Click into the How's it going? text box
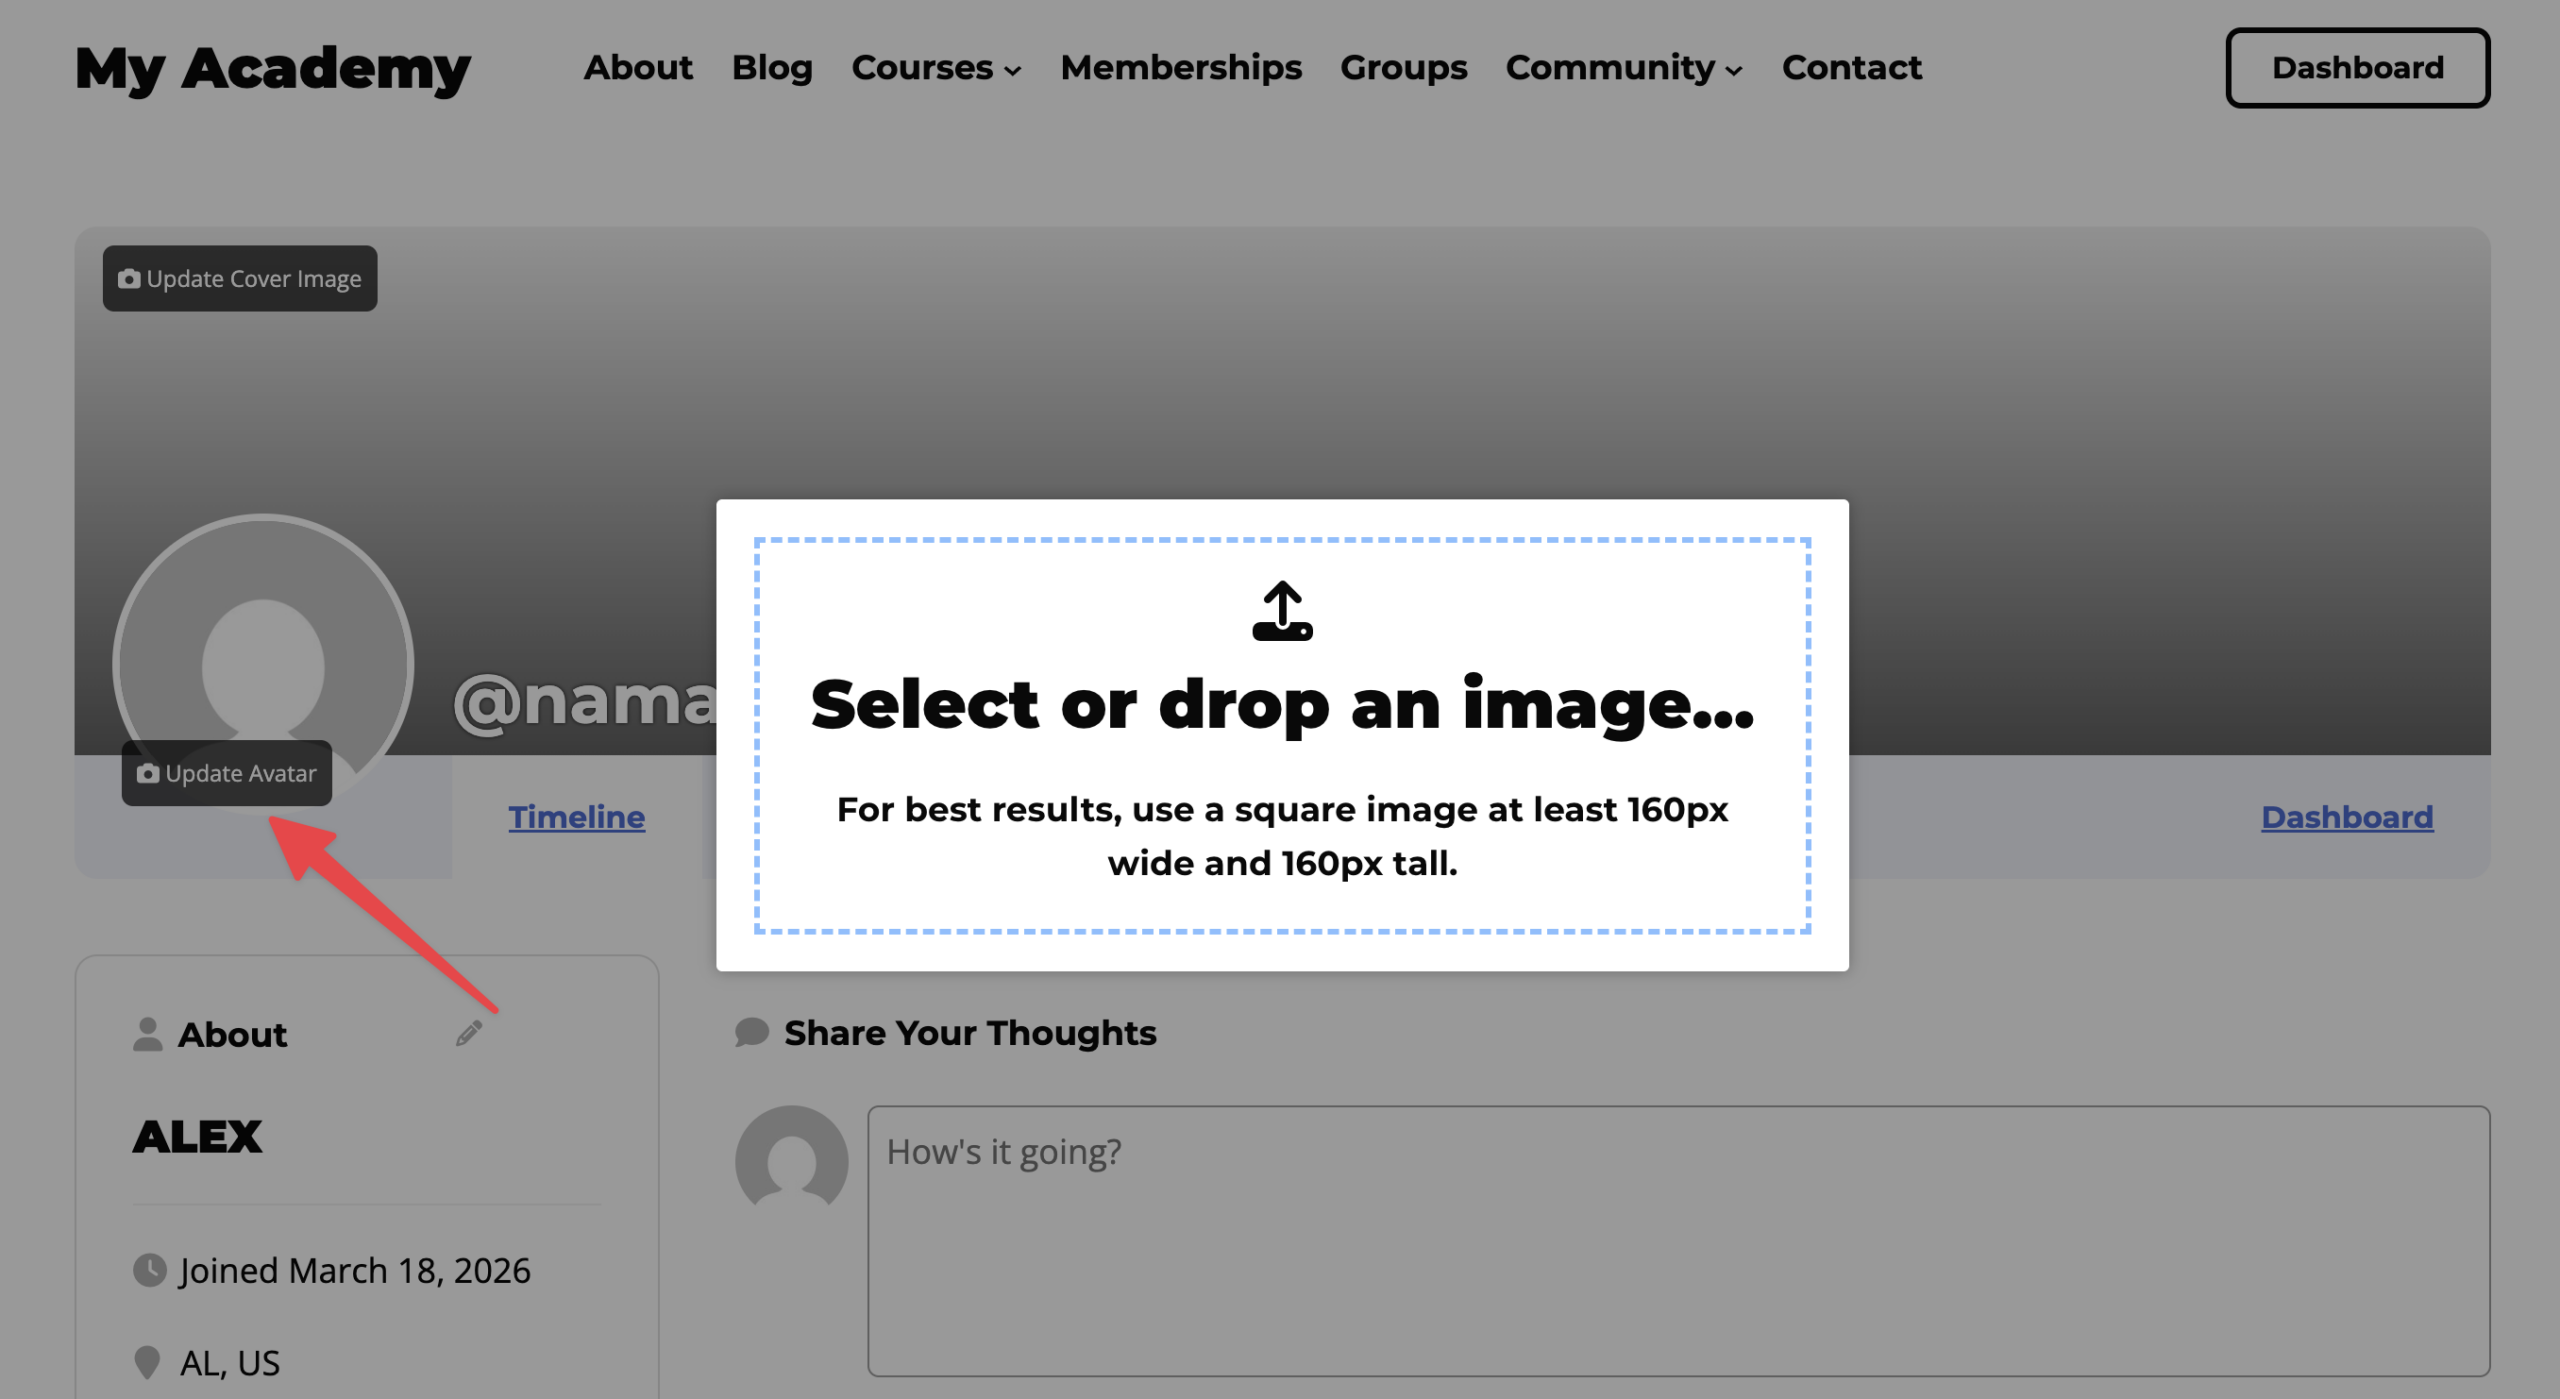This screenshot has width=2560, height=1399. [x=1677, y=1240]
